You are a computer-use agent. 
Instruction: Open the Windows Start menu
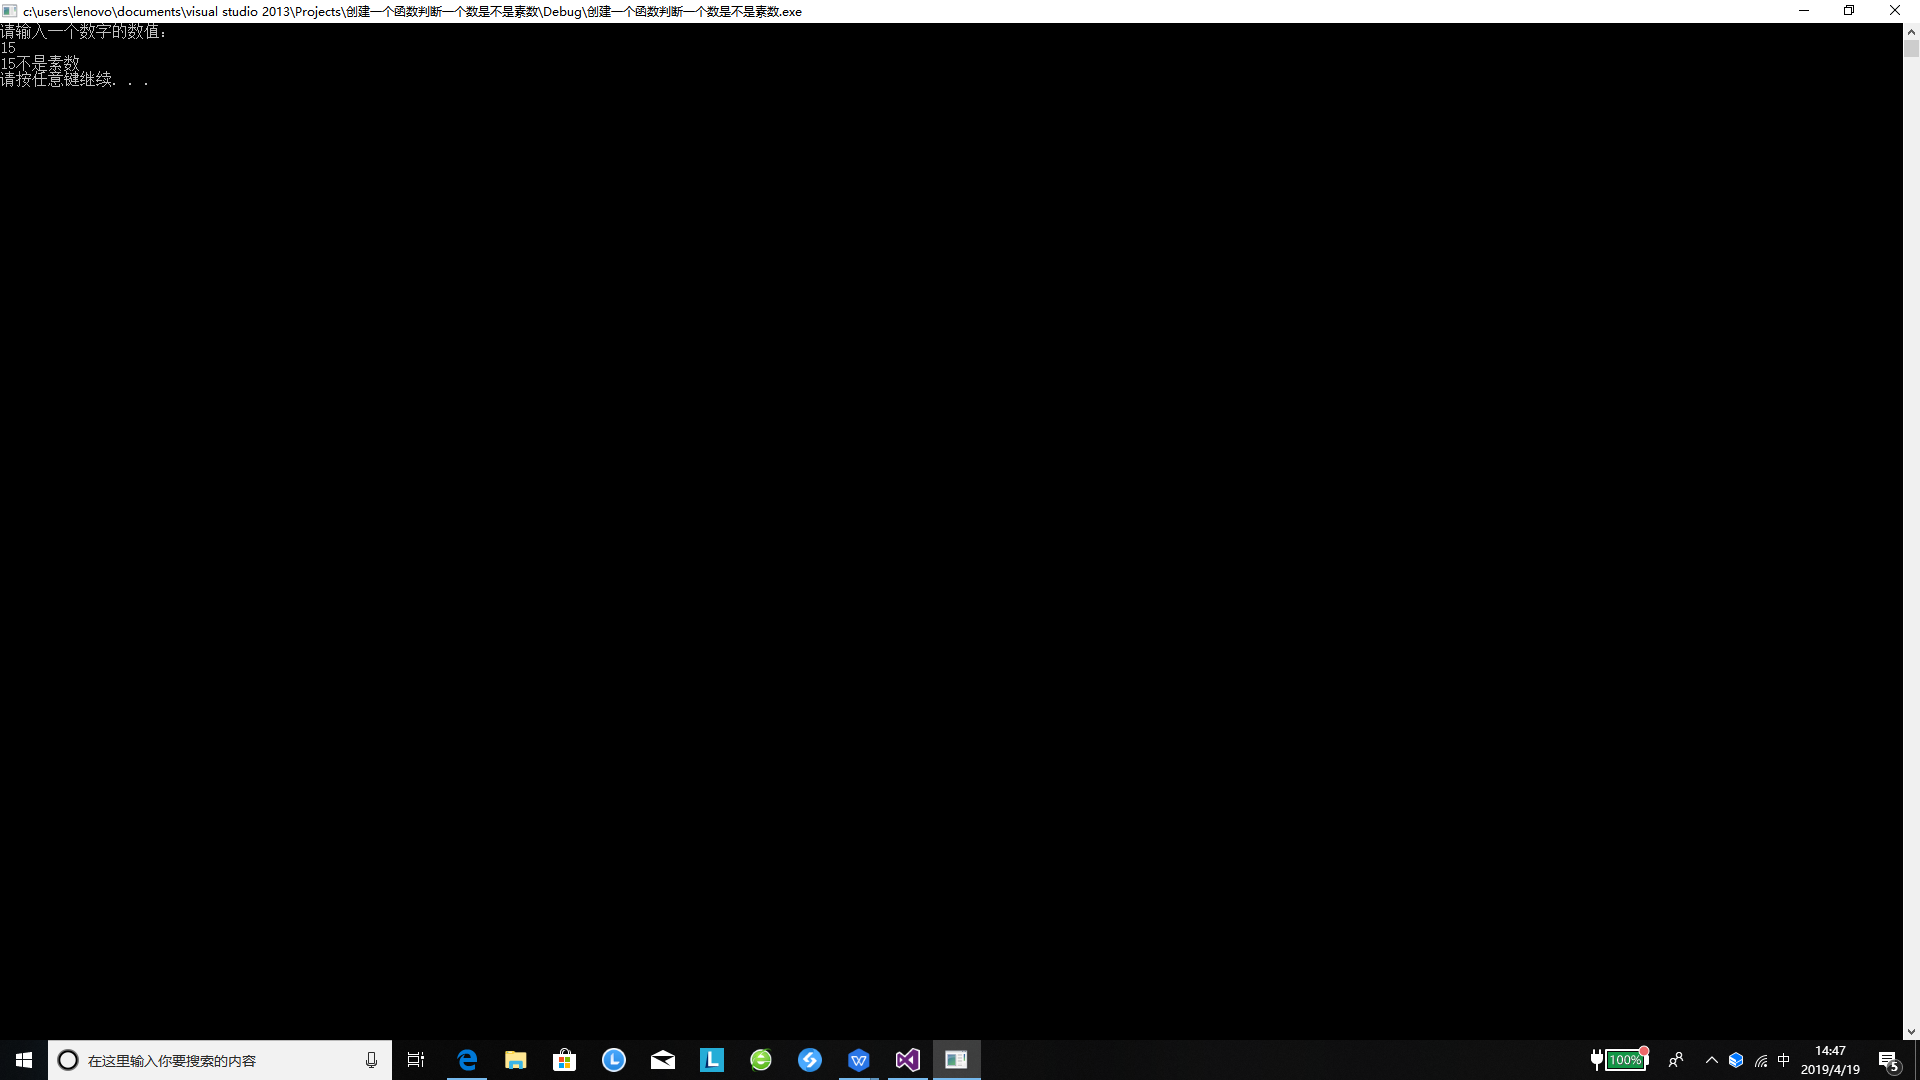click(24, 1060)
